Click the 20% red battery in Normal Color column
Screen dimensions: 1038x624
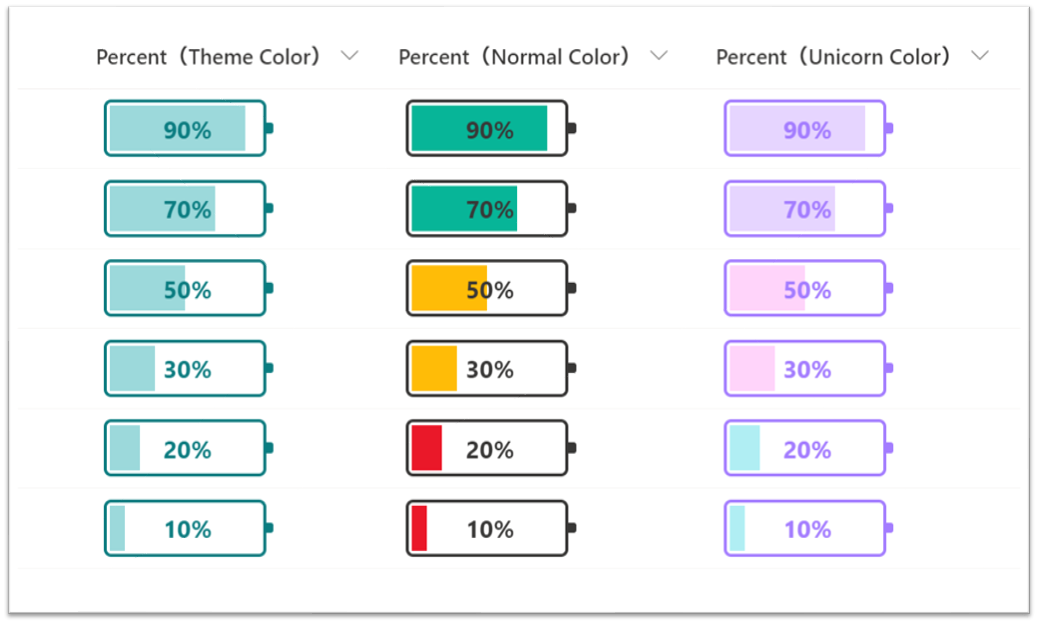(488, 449)
